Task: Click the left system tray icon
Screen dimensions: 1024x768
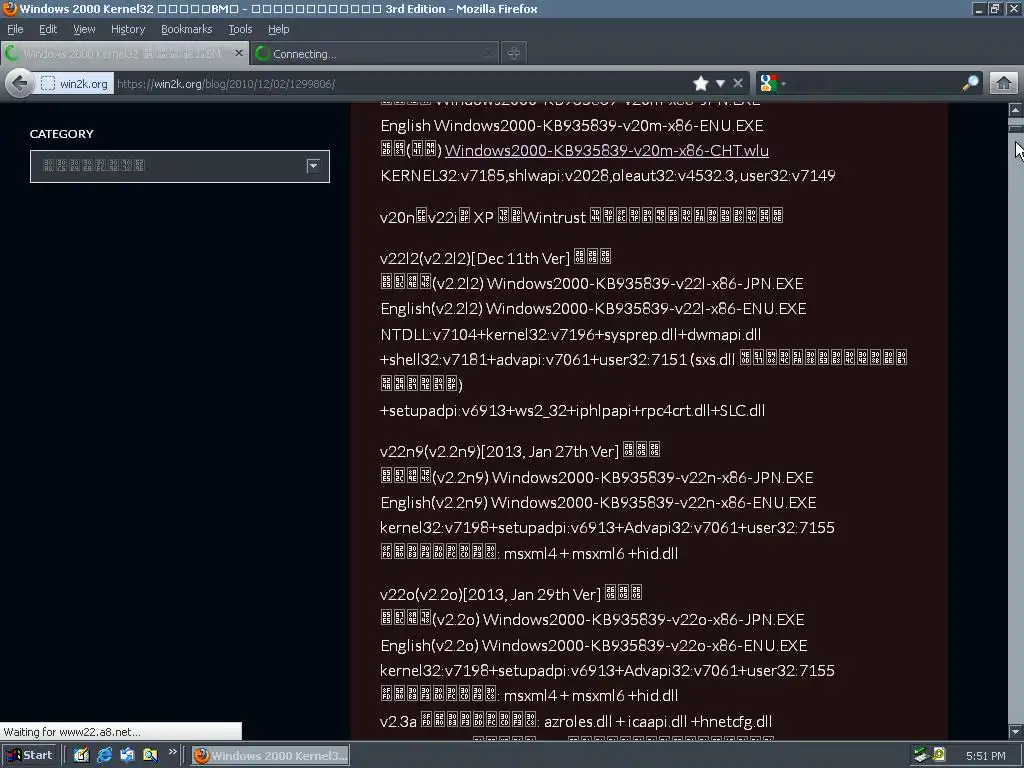Action: point(921,755)
